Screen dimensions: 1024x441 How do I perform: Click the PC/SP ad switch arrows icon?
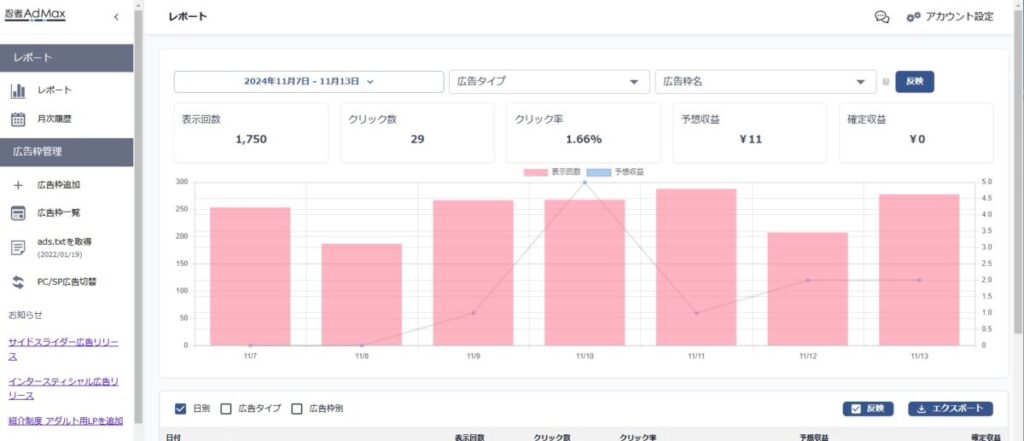(18, 282)
